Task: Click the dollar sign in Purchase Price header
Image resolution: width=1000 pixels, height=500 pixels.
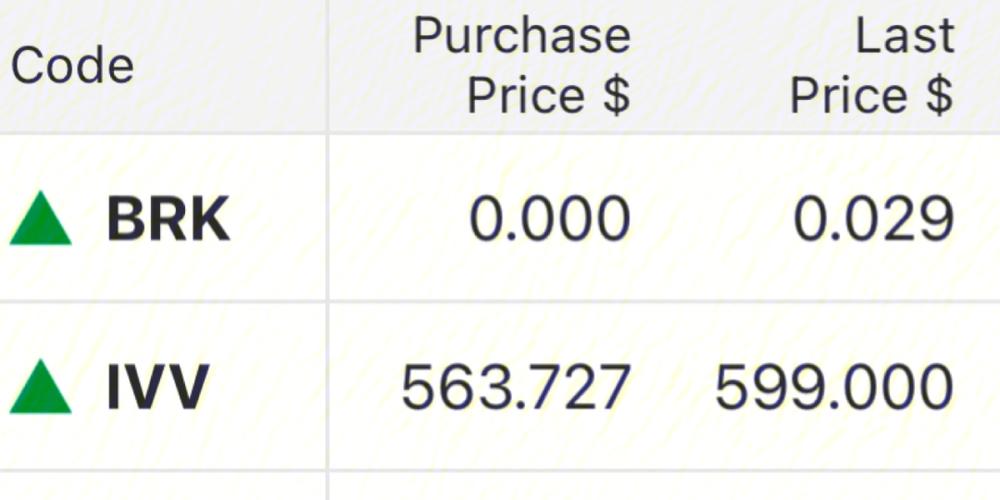Action: (x=617, y=96)
